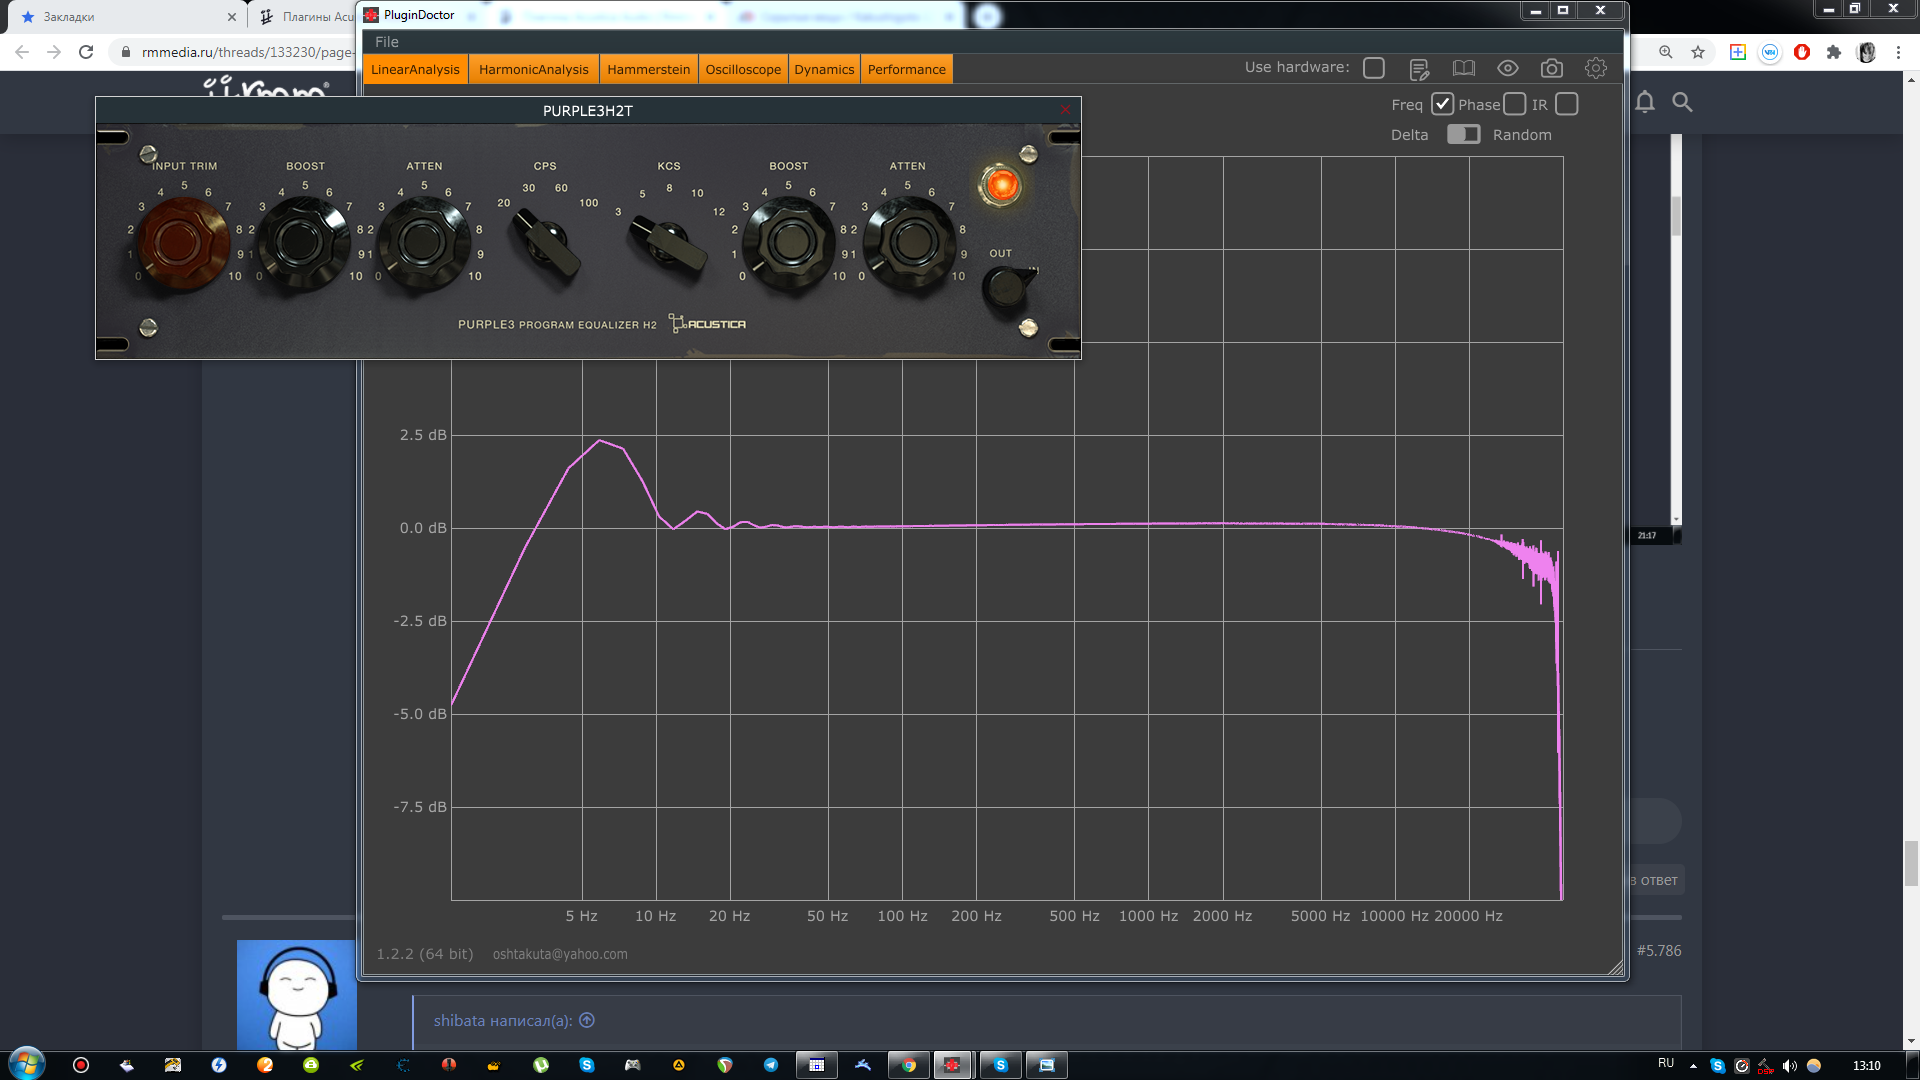1920x1080 pixels.
Task: Open the Oscilloscope tab
Action: coord(743,69)
